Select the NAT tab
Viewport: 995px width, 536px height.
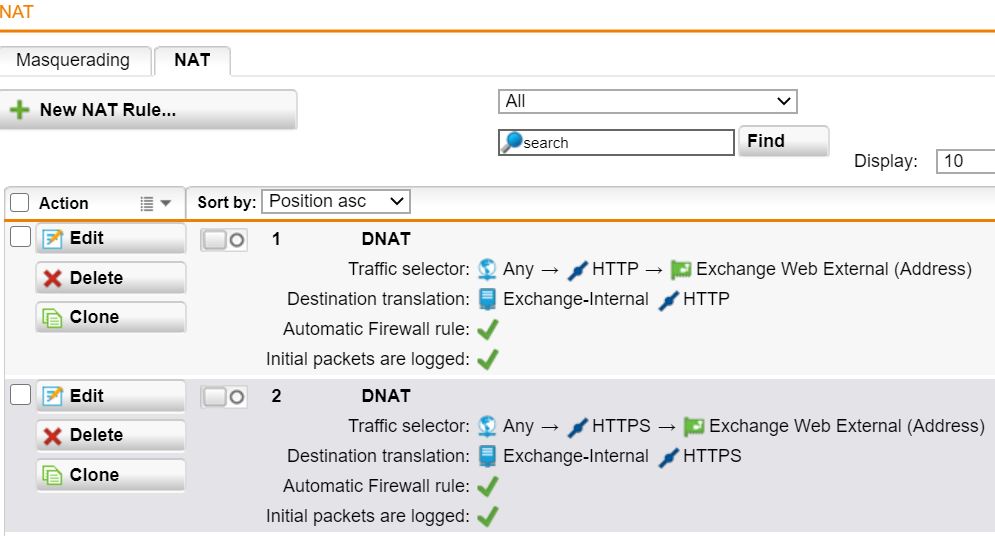192,60
